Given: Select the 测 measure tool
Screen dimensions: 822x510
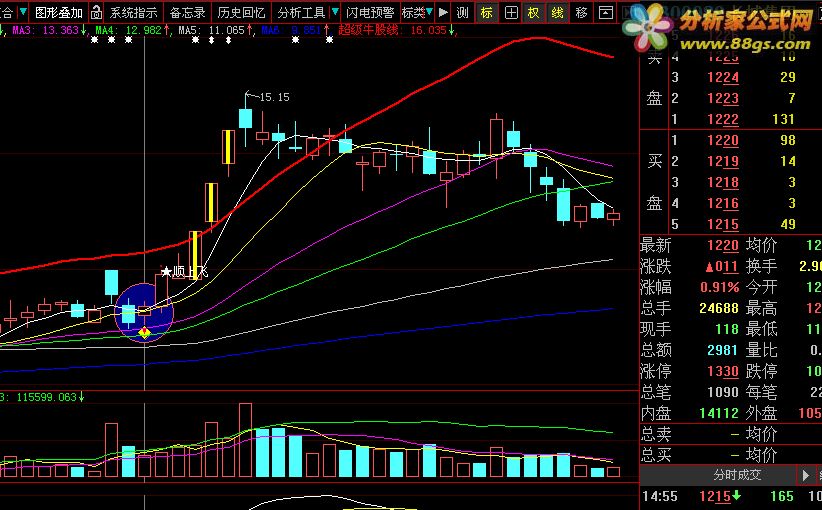Looking at the screenshot, I should pyautogui.click(x=462, y=12).
